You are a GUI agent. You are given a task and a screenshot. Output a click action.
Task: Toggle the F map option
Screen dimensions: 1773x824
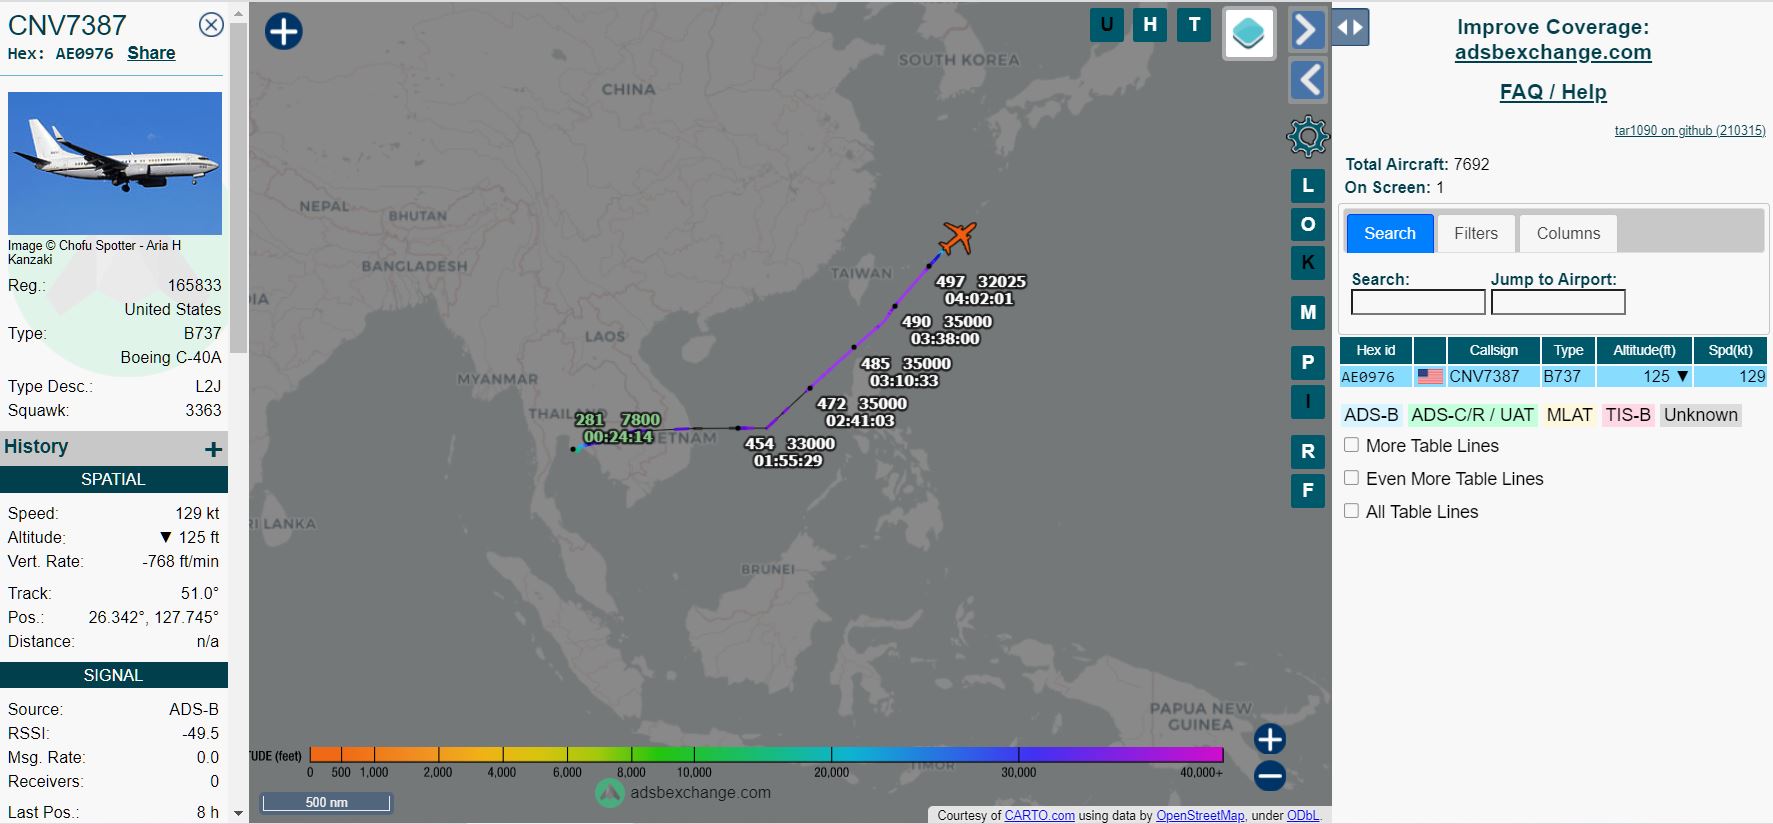[1307, 490]
